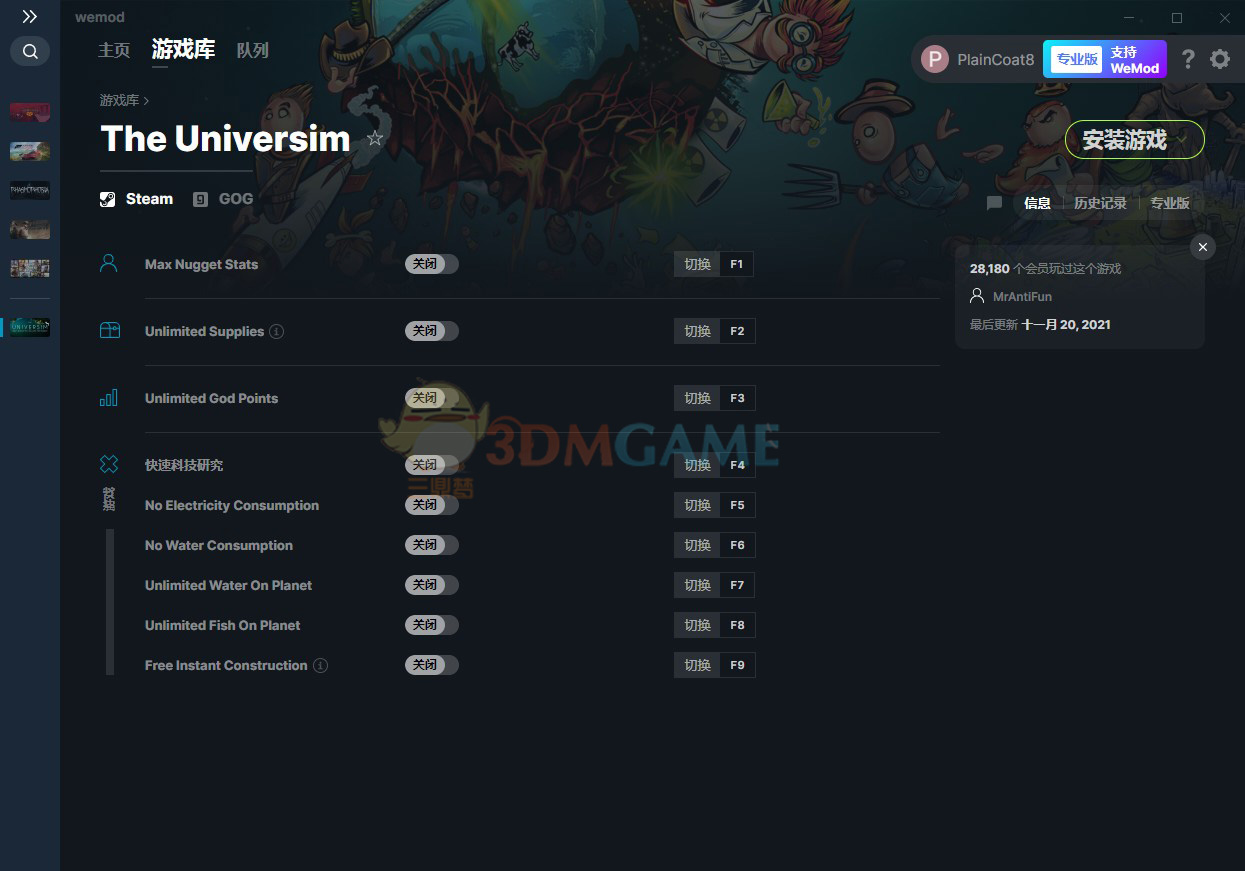Select The Universim thumbnail in sidebar
This screenshot has height=871, width=1245.
click(x=30, y=327)
